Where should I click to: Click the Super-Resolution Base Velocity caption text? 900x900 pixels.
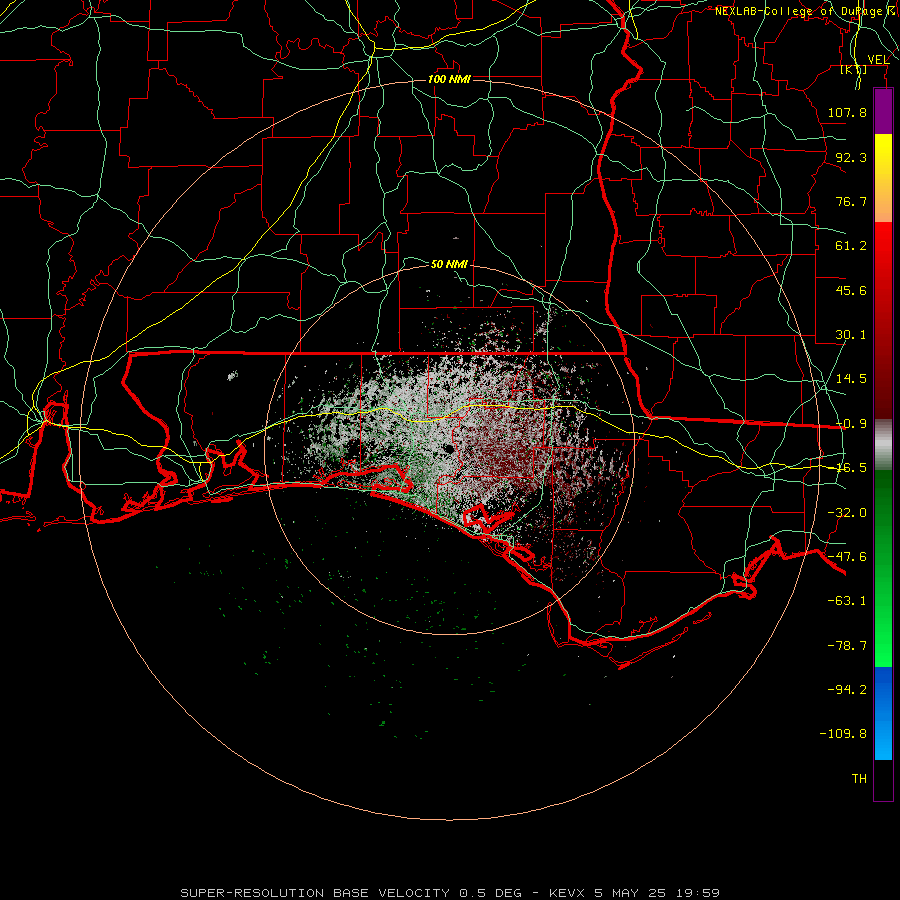(449, 893)
